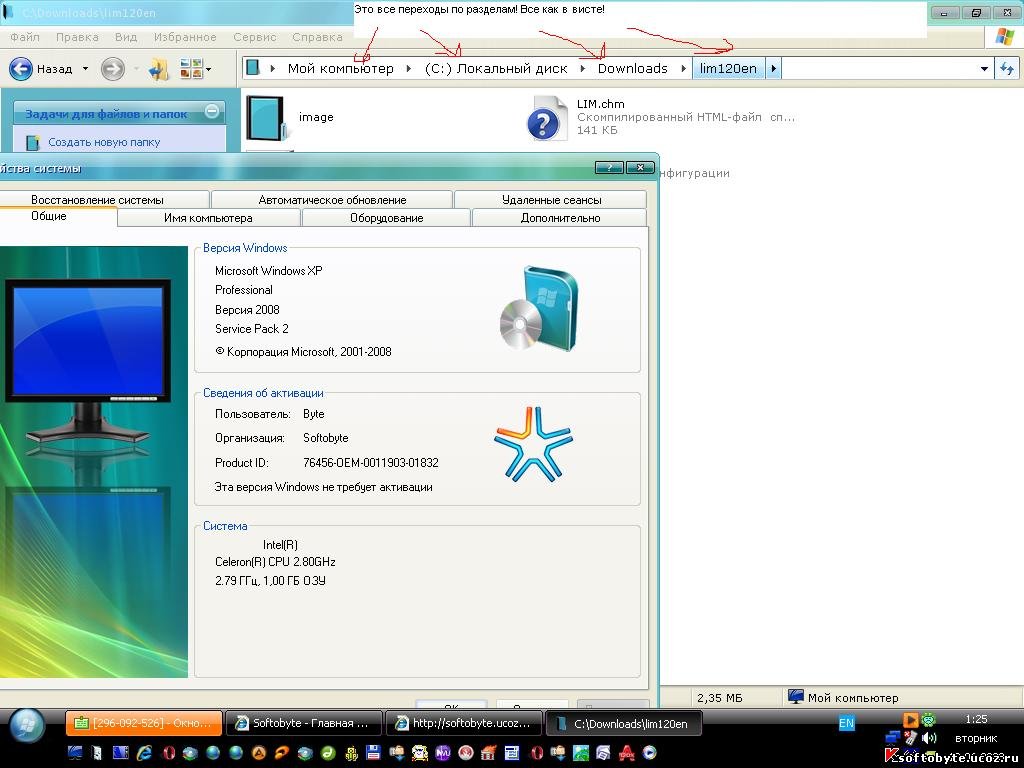The width and height of the screenshot is (1024, 768).
Task: Launch Internet Explorer from quick launch
Action: coord(144,753)
